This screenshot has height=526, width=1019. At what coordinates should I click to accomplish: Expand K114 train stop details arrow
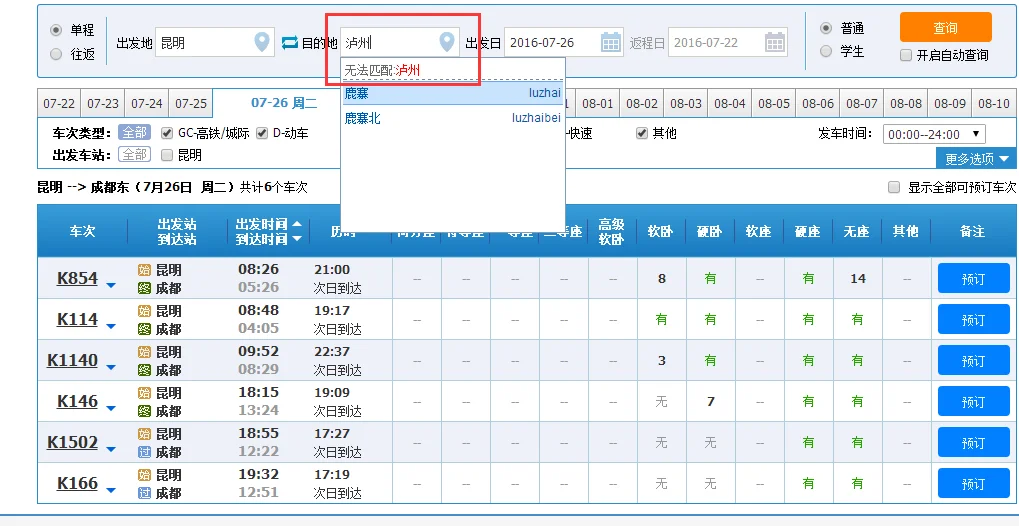[x=111, y=326]
